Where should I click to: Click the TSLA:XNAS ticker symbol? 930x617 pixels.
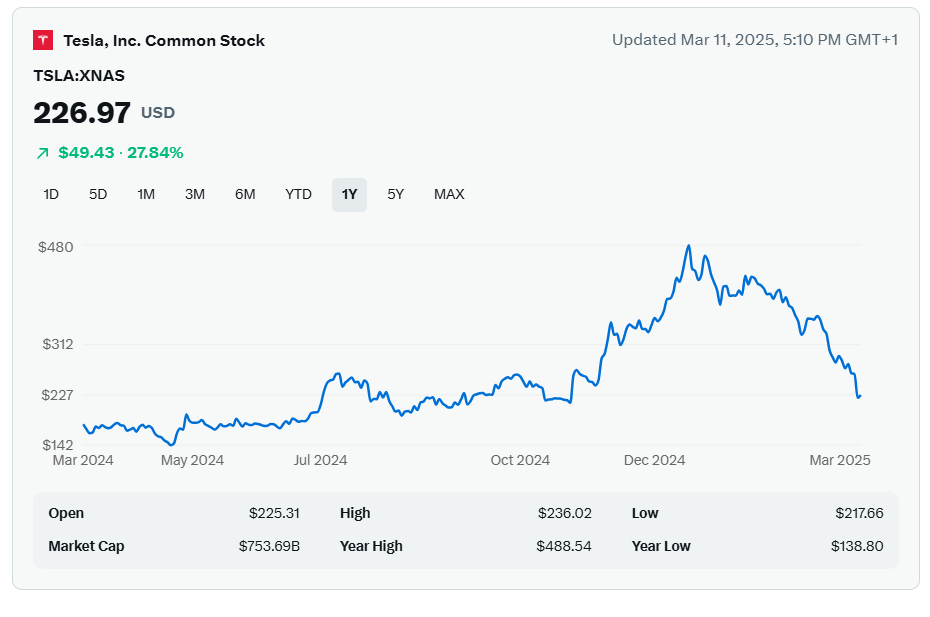[x=79, y=75]
